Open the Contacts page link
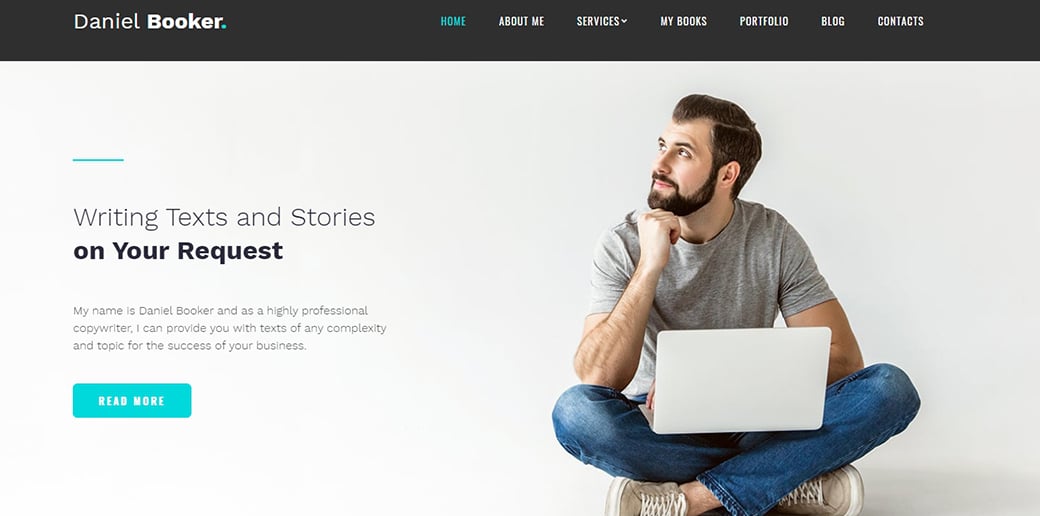 [x=901, y=21]
